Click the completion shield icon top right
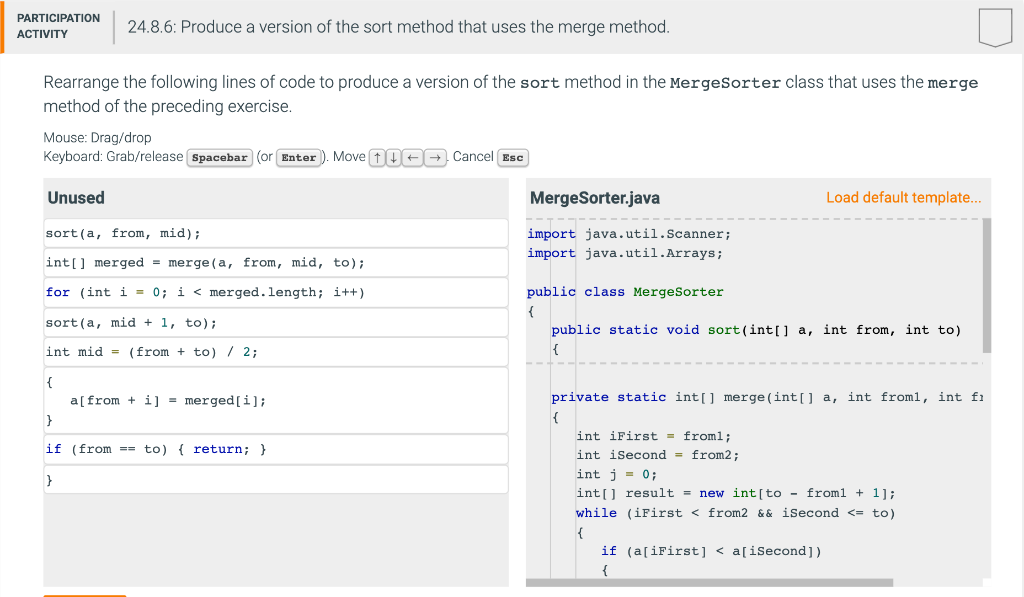The width and height of the screenshot is (1024, 597). 994,29
